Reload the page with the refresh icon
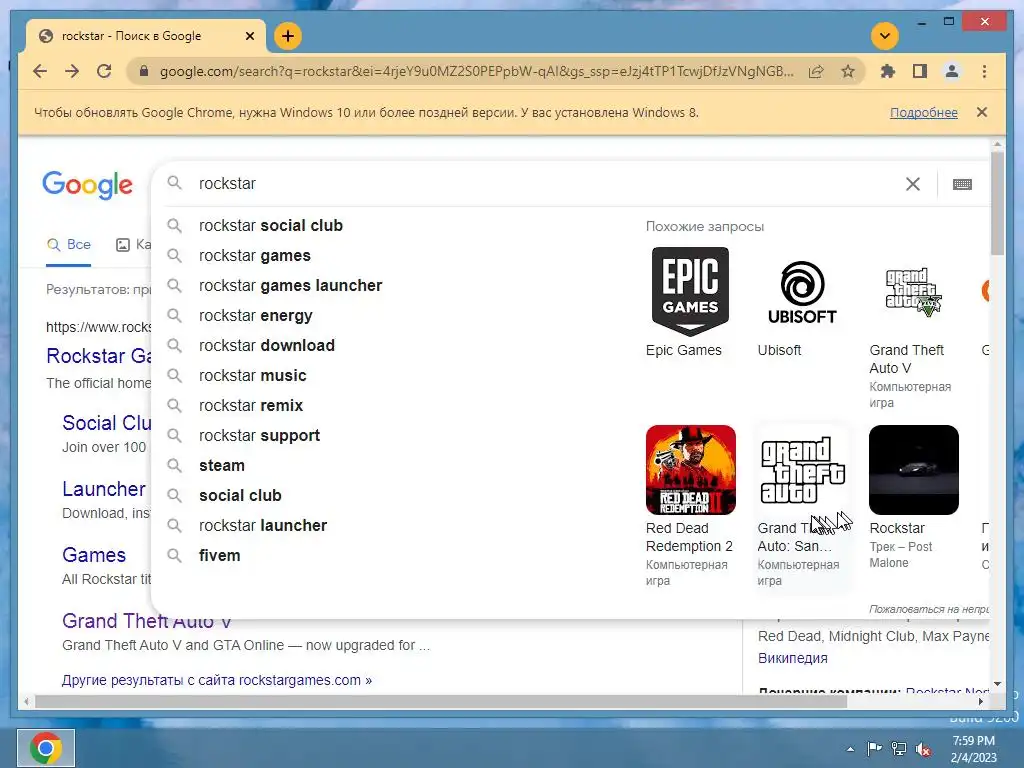The image size is (1024, 768). pos(104,71)
